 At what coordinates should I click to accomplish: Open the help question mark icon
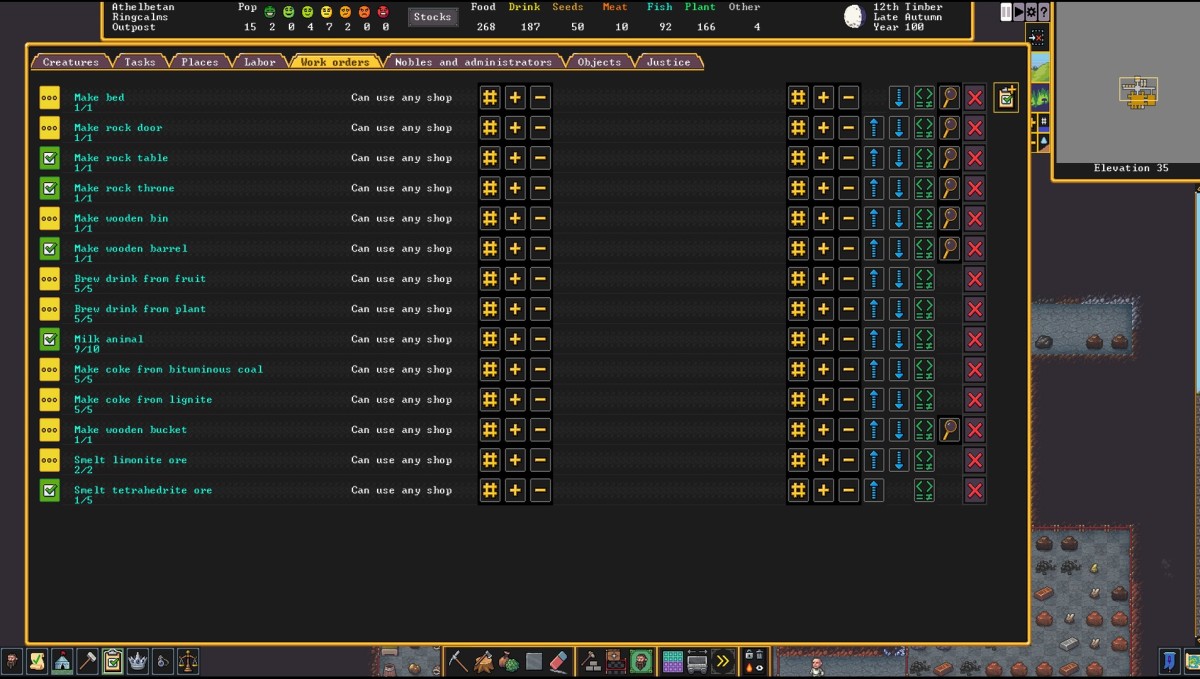tap(1044, 12)
